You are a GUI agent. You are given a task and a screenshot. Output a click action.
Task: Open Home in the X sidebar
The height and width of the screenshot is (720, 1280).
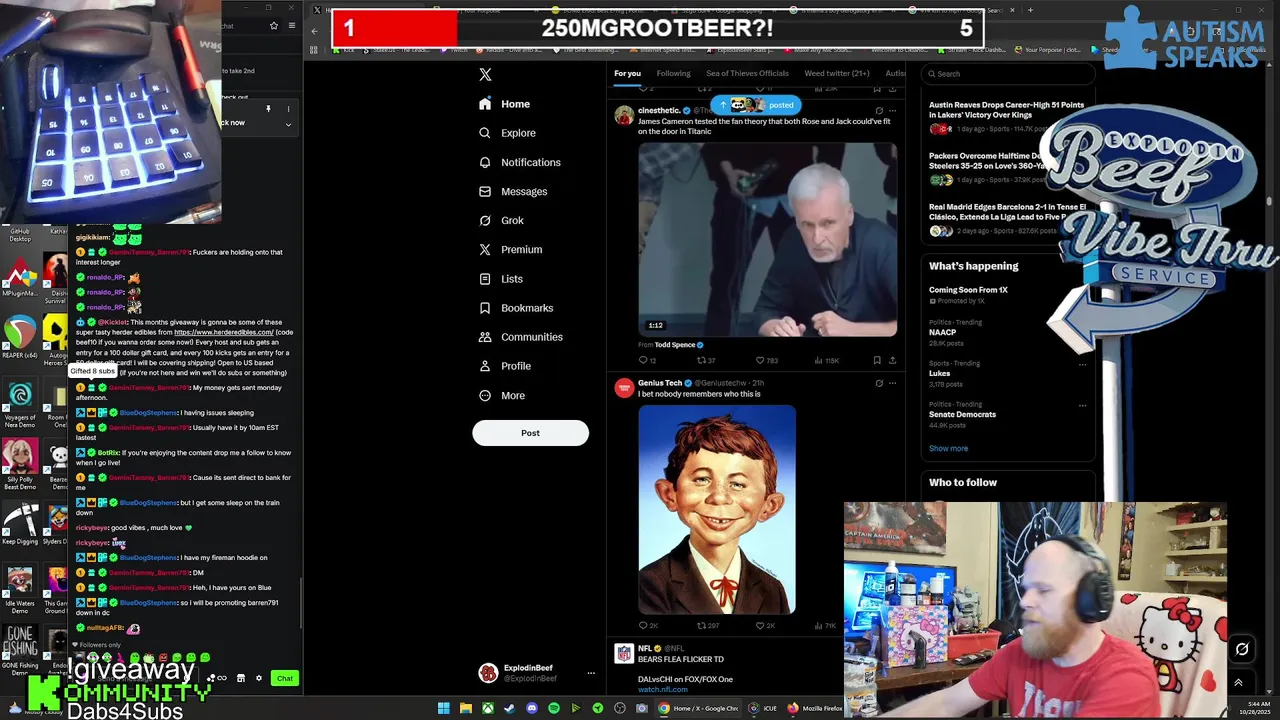pos(505,104)
